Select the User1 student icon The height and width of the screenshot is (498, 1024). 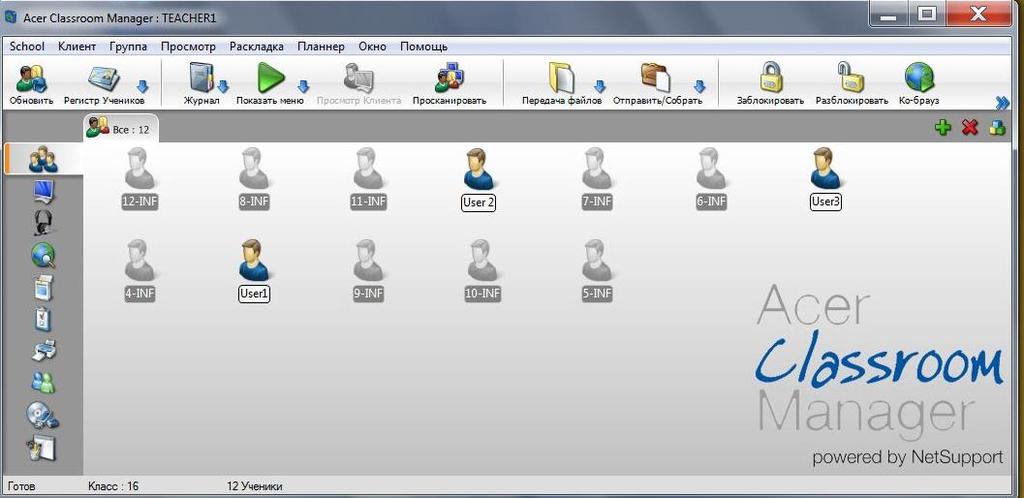254,260
